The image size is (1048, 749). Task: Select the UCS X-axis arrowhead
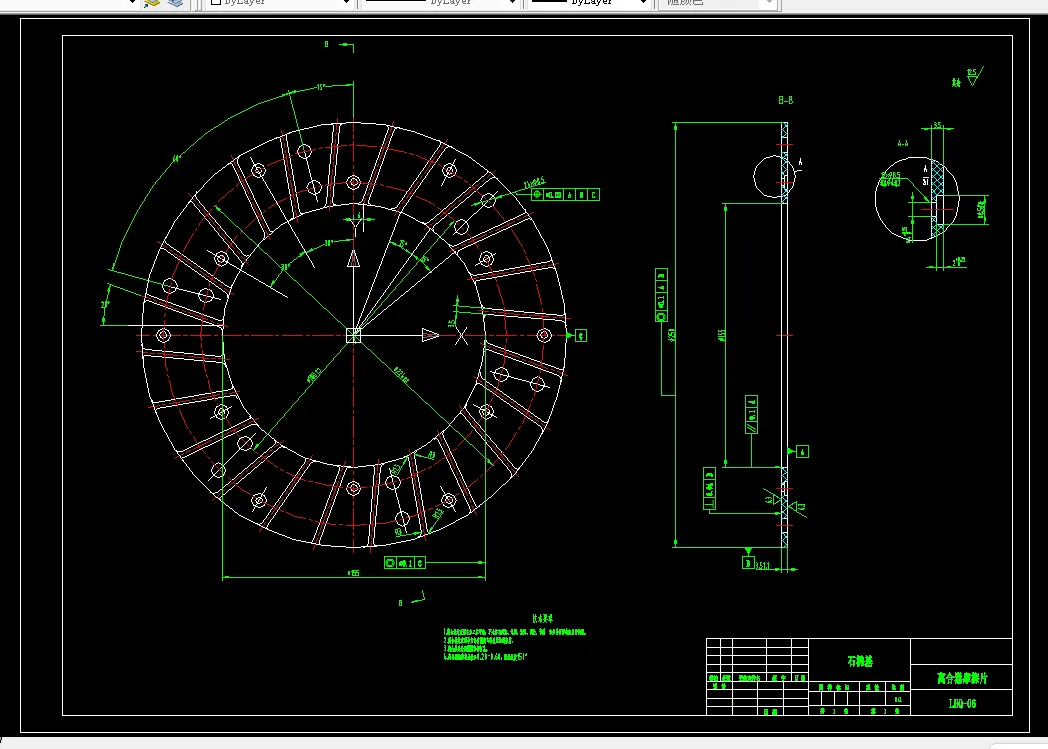430,335
